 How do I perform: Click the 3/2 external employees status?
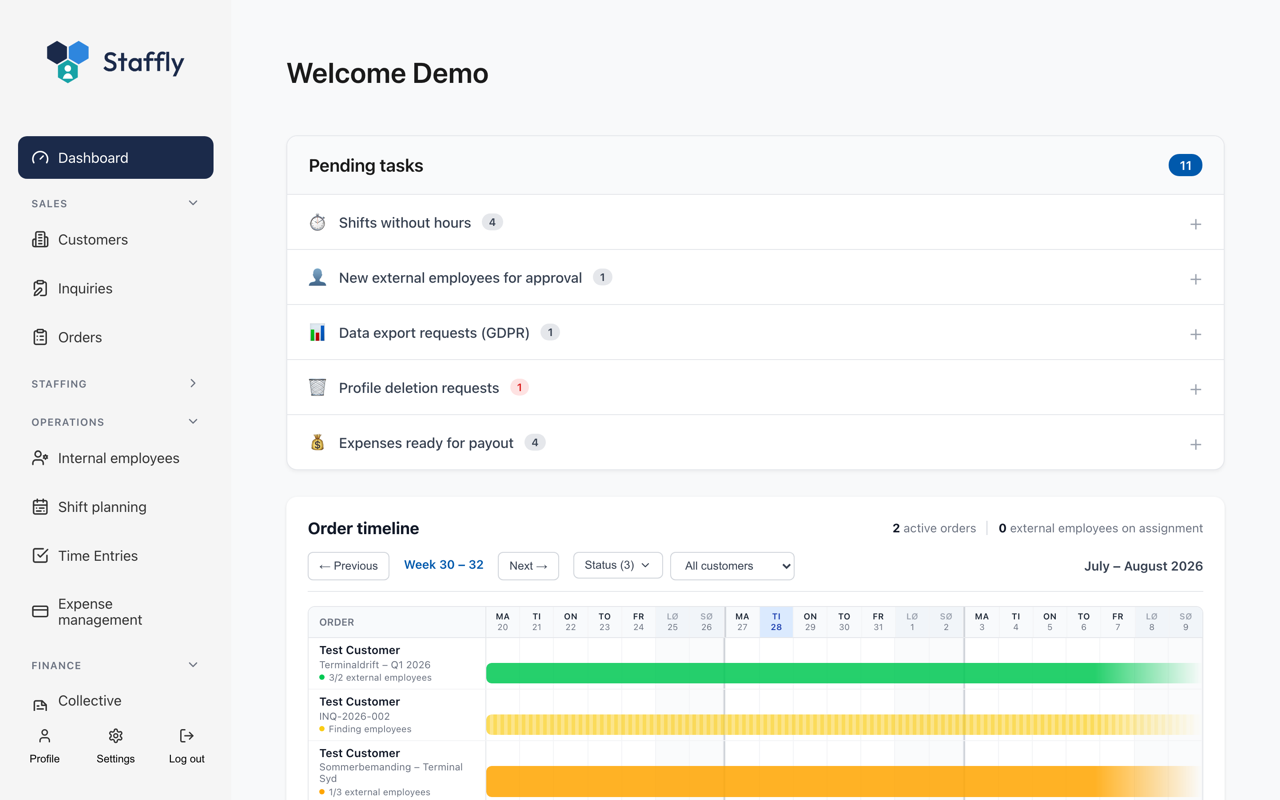[380, 677]
